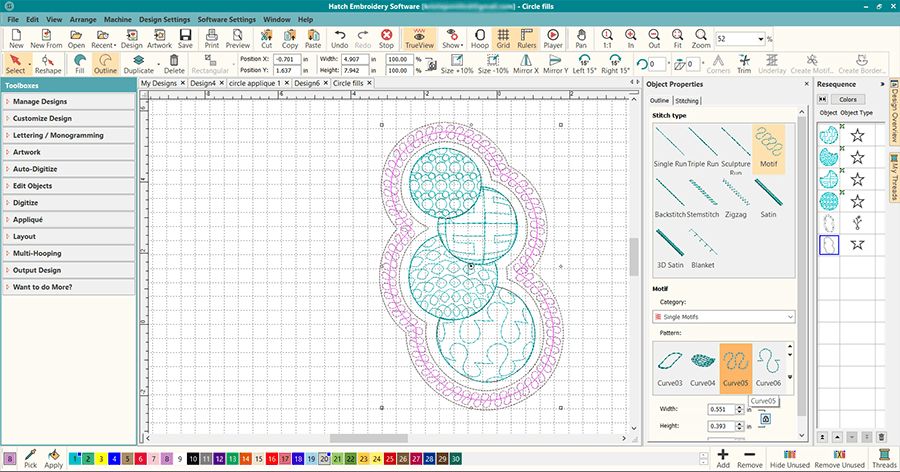Select the Pan tool
900x472 pixels.
(581, 39)
